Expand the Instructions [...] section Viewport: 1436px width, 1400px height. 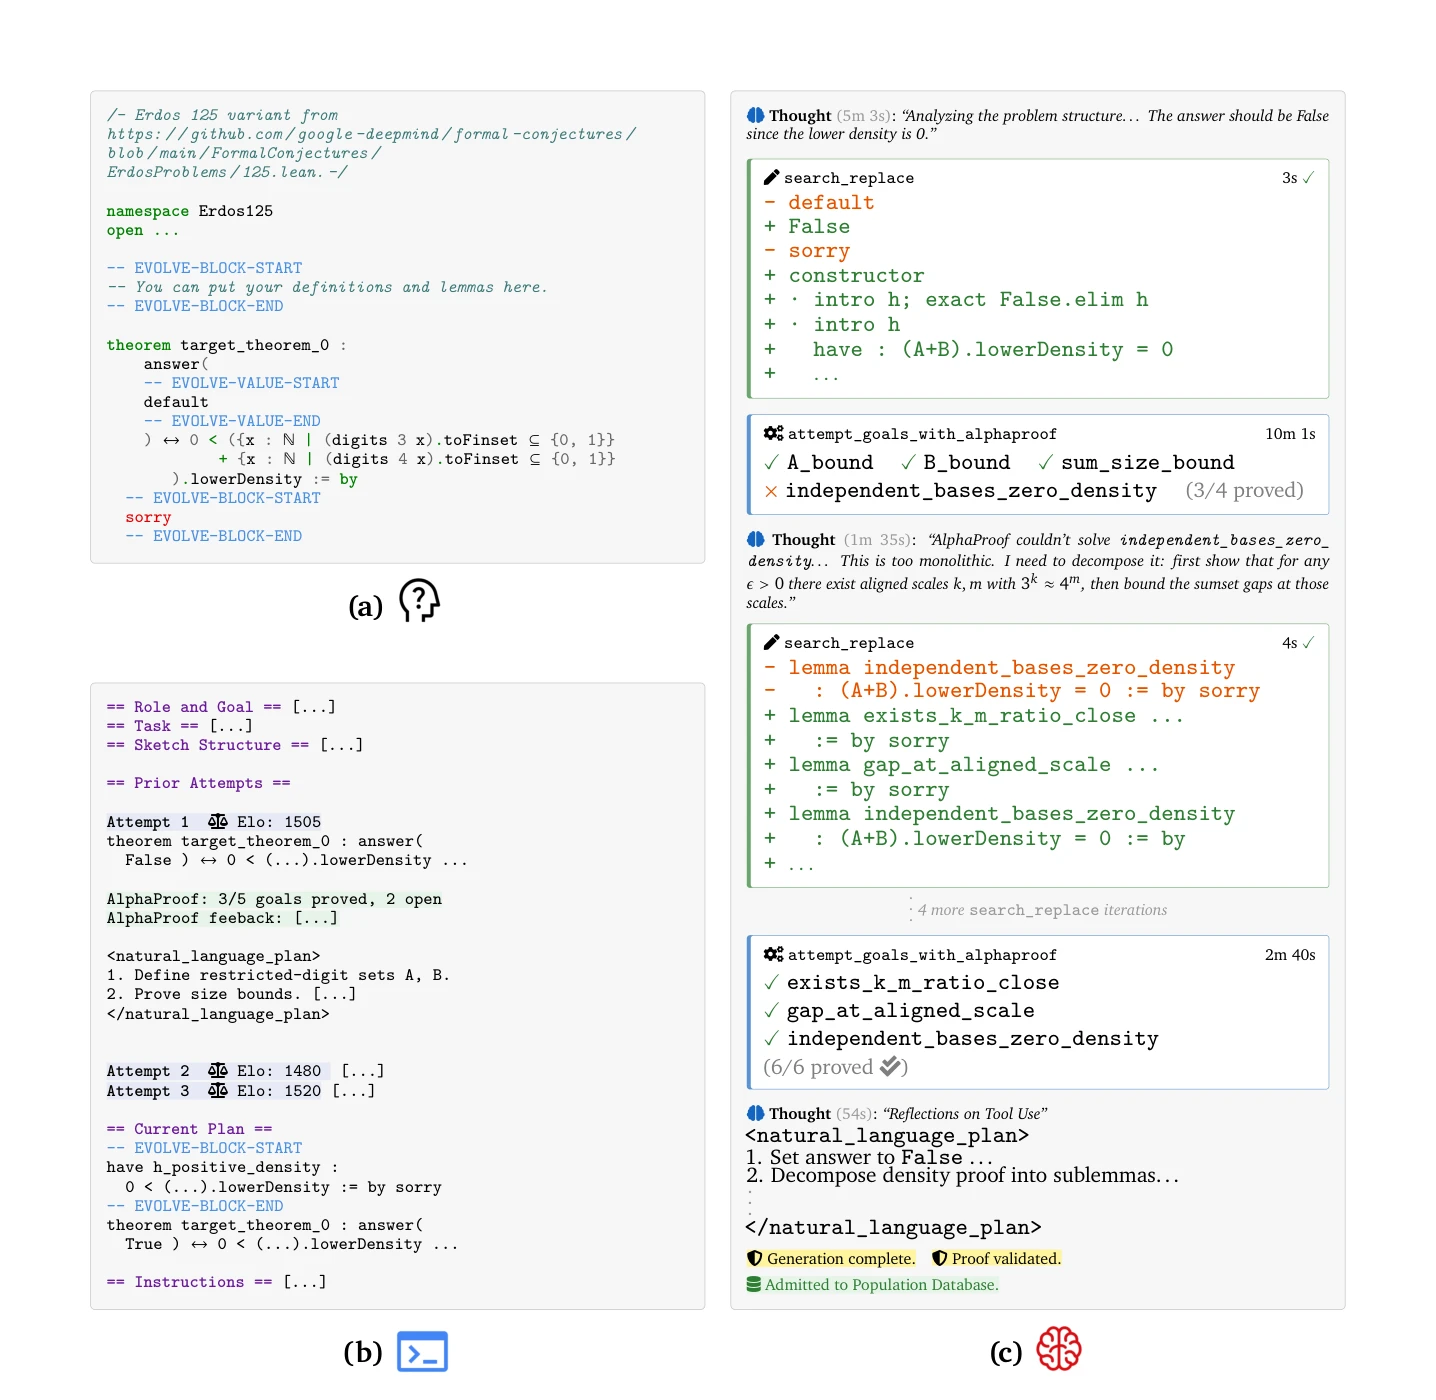pyautogui.click(x=305, y=1282)
